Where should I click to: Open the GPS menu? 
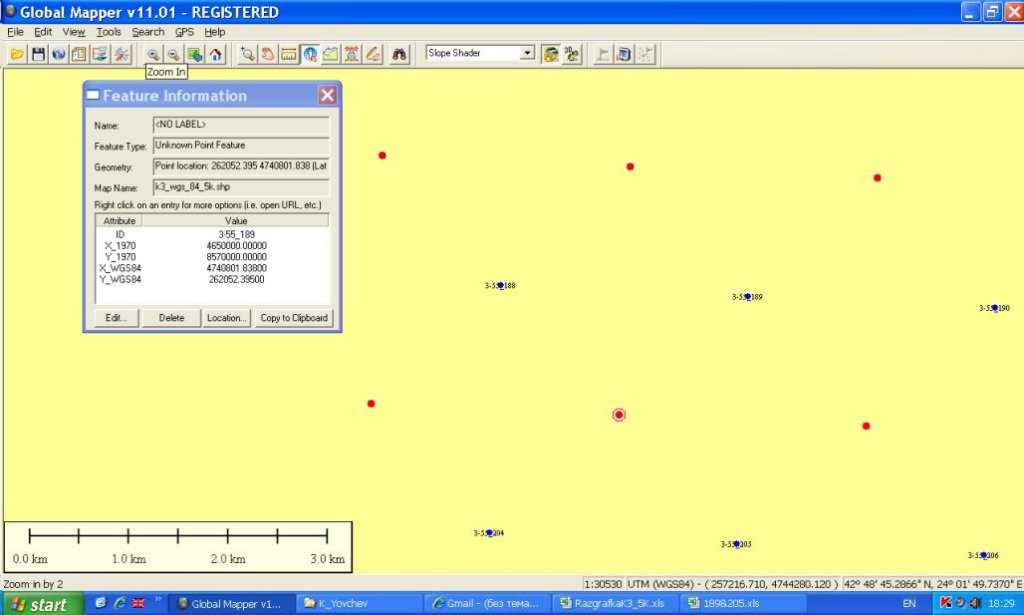pyautogui.click(x=184, y=32)
